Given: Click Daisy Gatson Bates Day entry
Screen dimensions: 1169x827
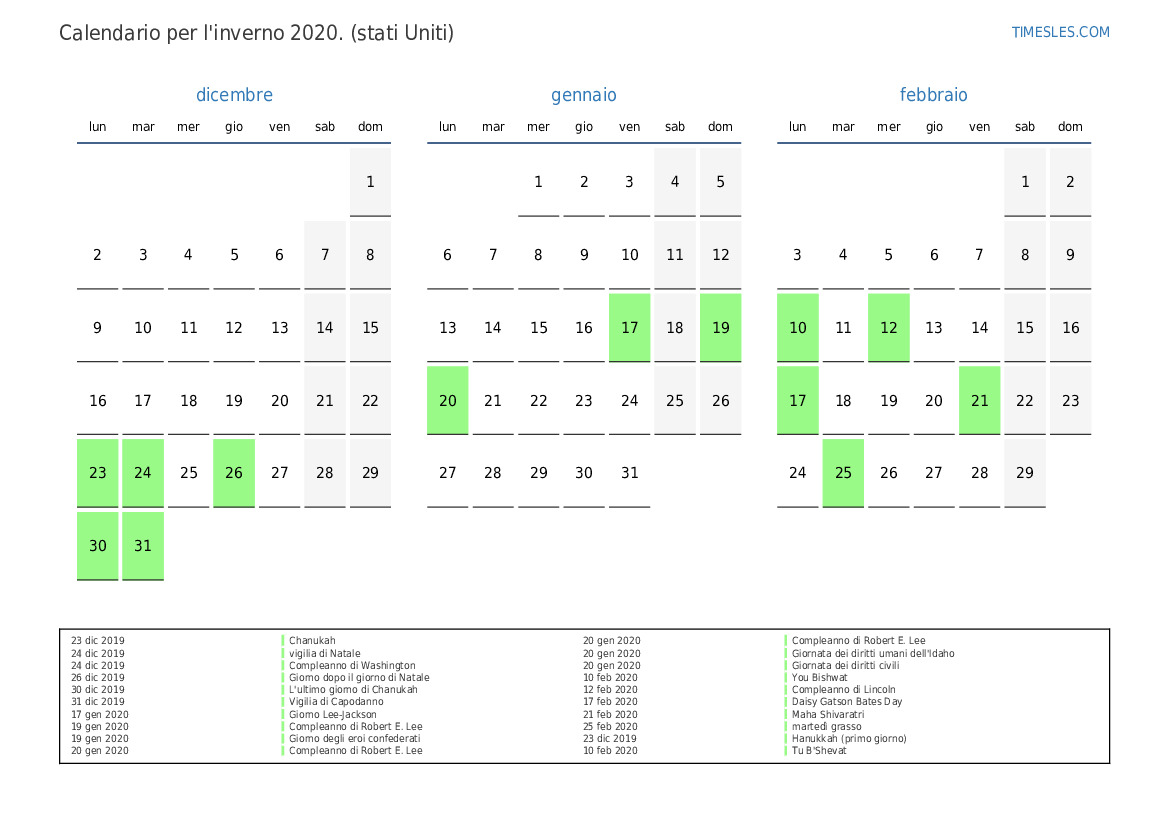Looking at the screenshot, I should [x=847, y=702].
